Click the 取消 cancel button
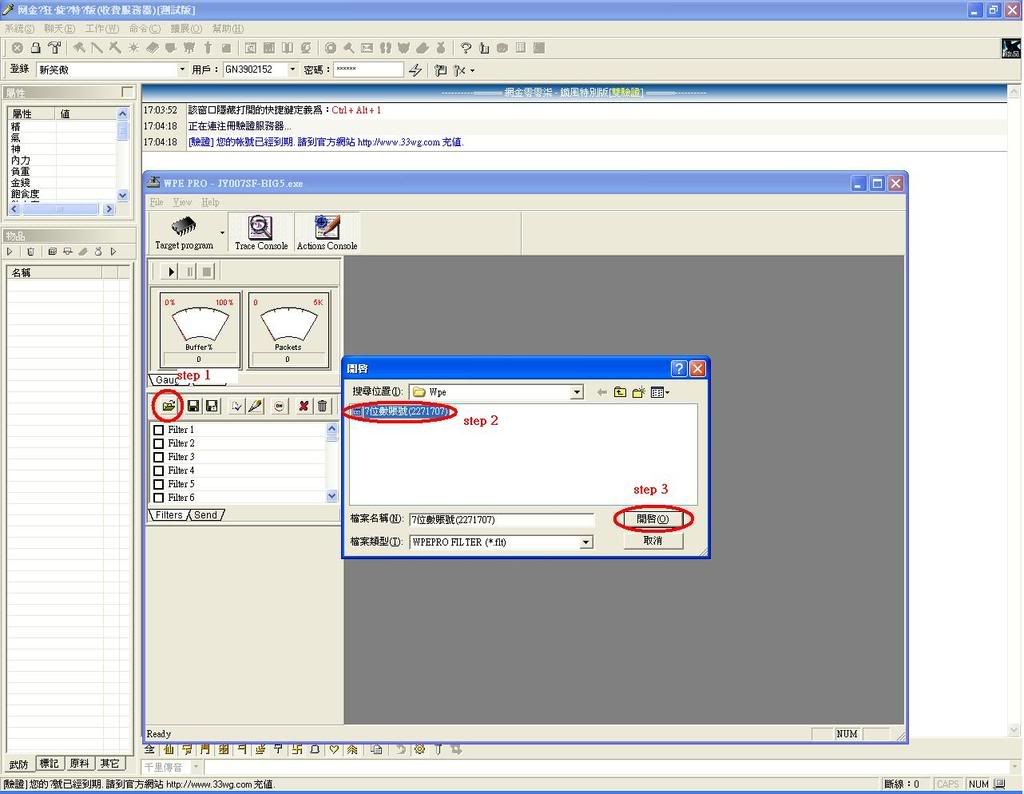The width and height of the screenshot is (1024, 794). click(652, 540)
